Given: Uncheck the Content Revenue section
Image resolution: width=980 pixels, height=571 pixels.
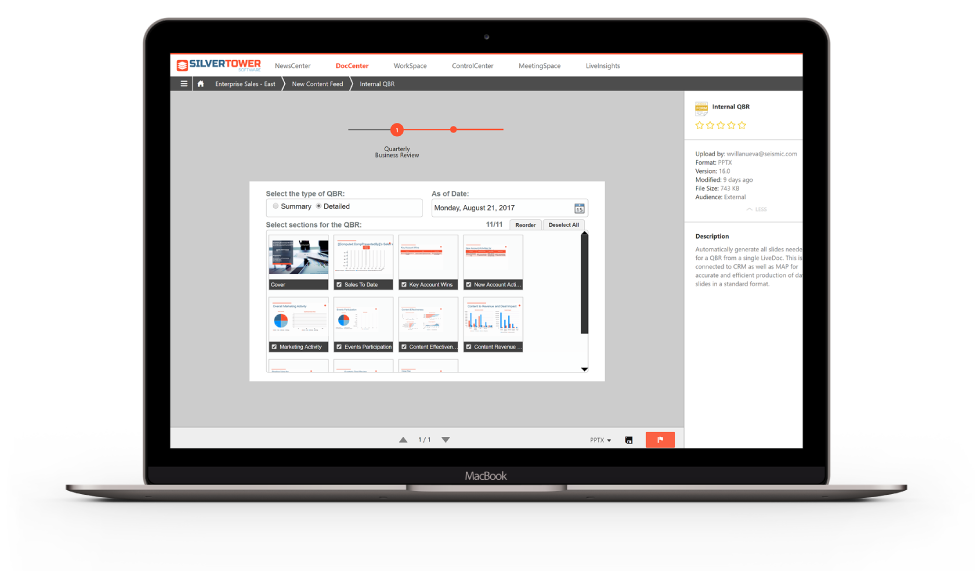Looking at the screenshot, I should point(469,347).
